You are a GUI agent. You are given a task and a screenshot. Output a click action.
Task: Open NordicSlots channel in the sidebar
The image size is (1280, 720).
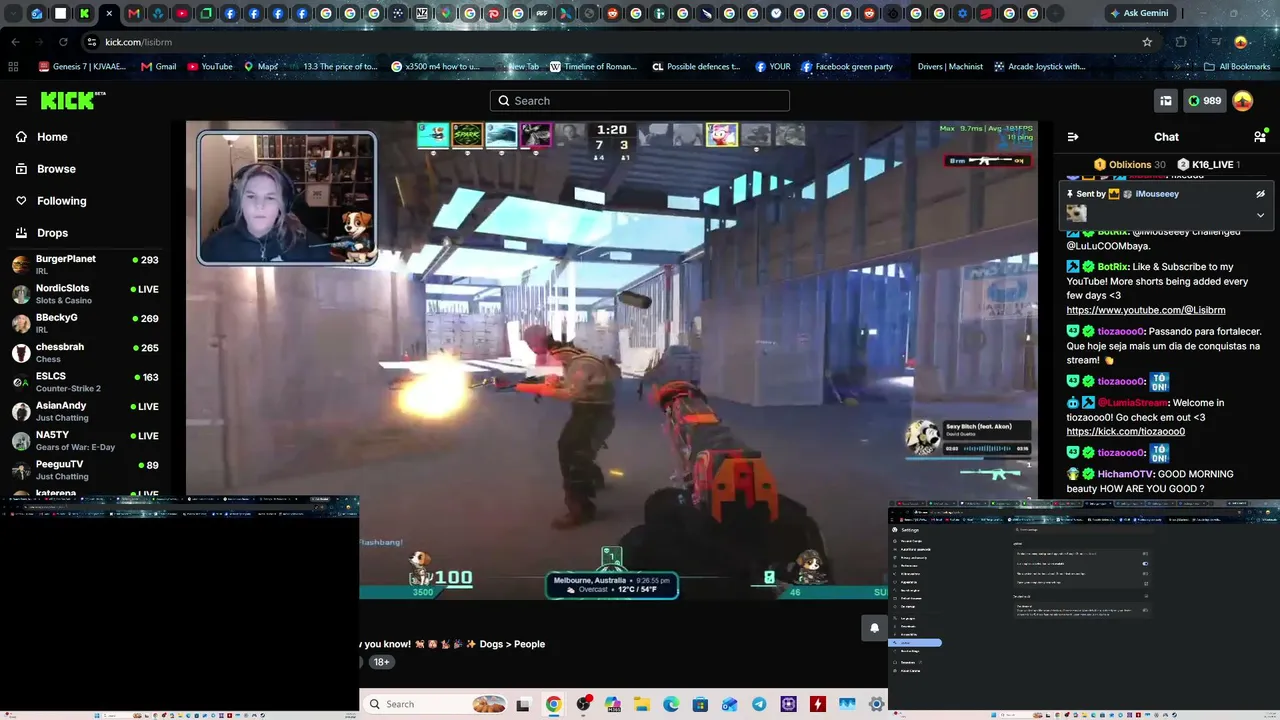[85, 294]
